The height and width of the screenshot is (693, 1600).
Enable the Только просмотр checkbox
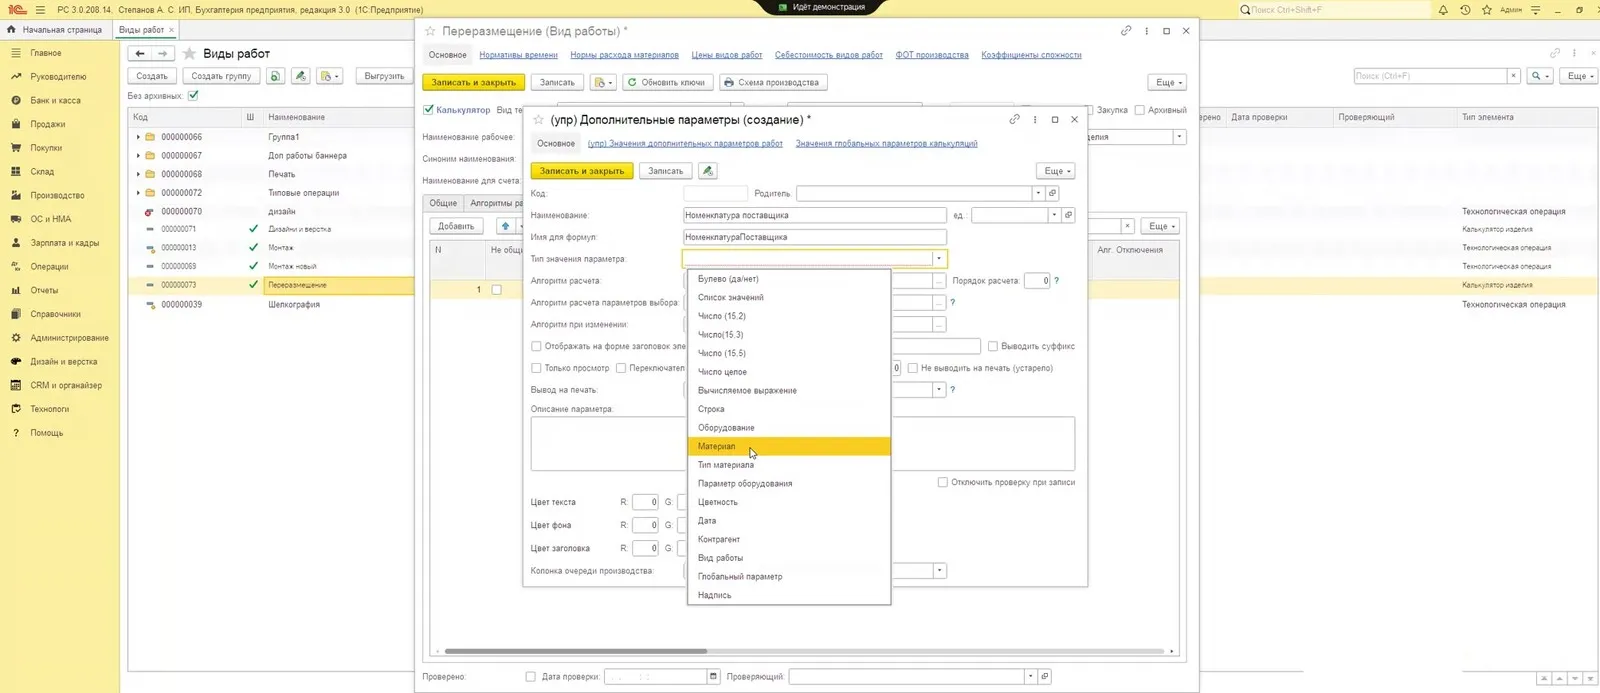click(536, 368)
